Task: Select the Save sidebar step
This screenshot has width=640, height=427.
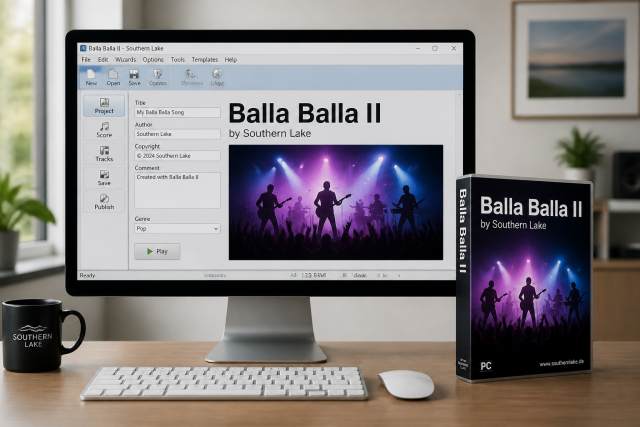Action: (x=104, y=178)
